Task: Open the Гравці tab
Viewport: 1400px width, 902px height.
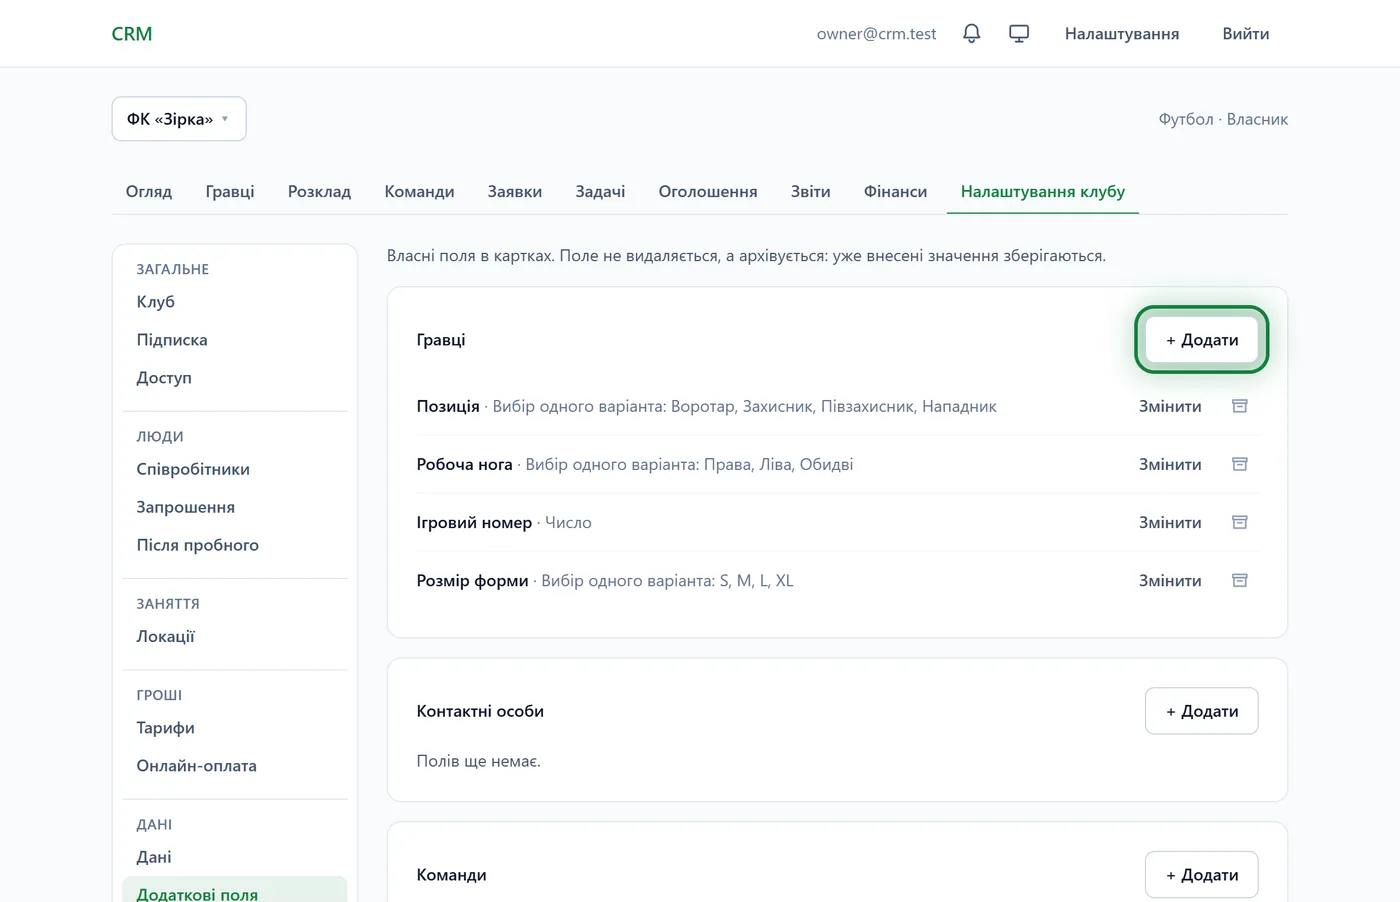Action: click(x=230, y=191)
